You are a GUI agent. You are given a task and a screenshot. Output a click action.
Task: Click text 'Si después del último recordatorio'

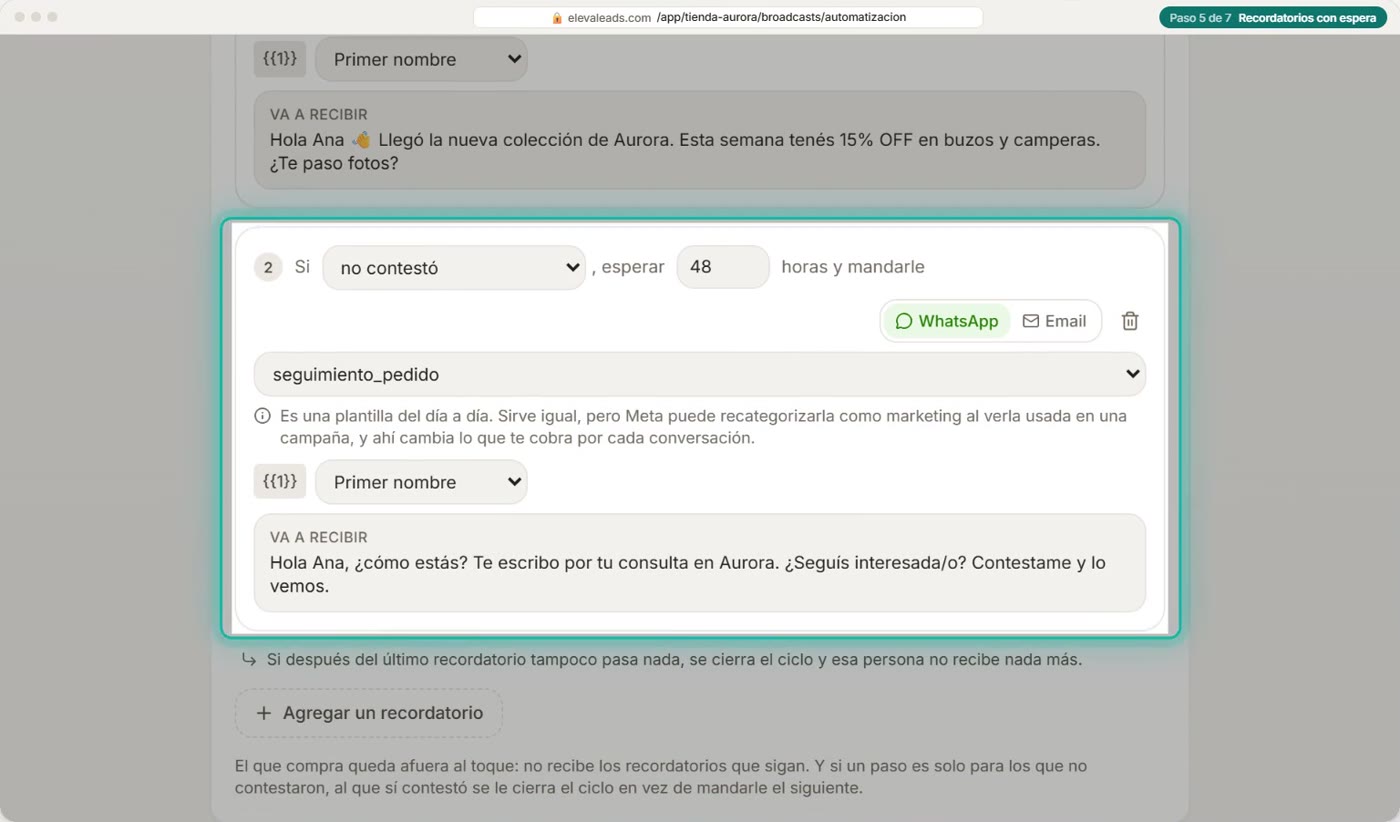click(x=394, y=660)
